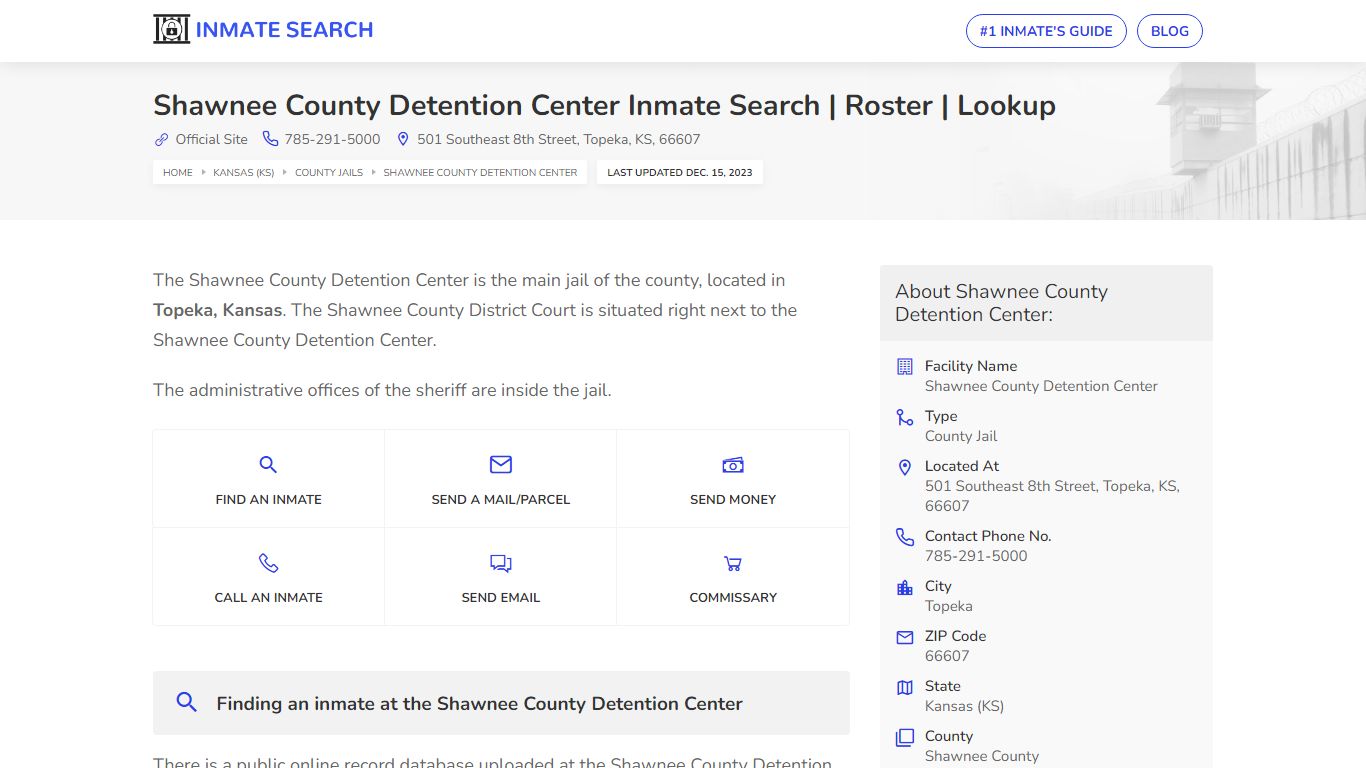
Task: Select the Shawnee County value in sidebar
Action: [982, 756]
